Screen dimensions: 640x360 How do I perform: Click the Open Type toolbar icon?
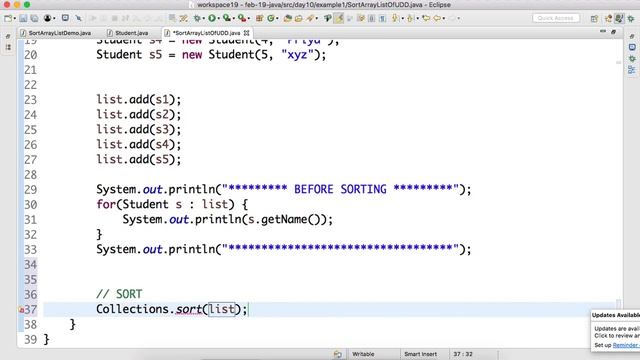pos(288,18)
